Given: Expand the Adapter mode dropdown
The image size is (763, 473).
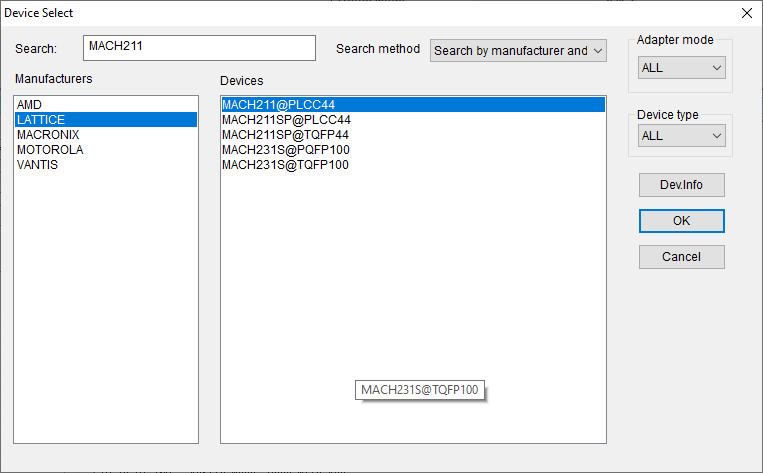Looking at the screenshot, I should 682,68.
